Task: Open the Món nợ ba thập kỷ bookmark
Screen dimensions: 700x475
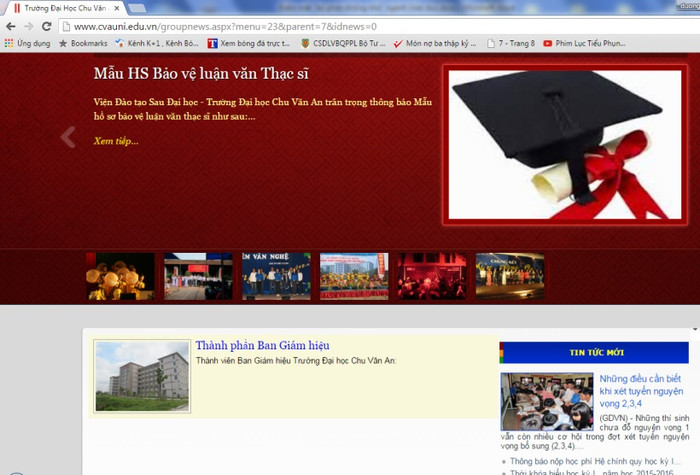Action: point(434,43)
